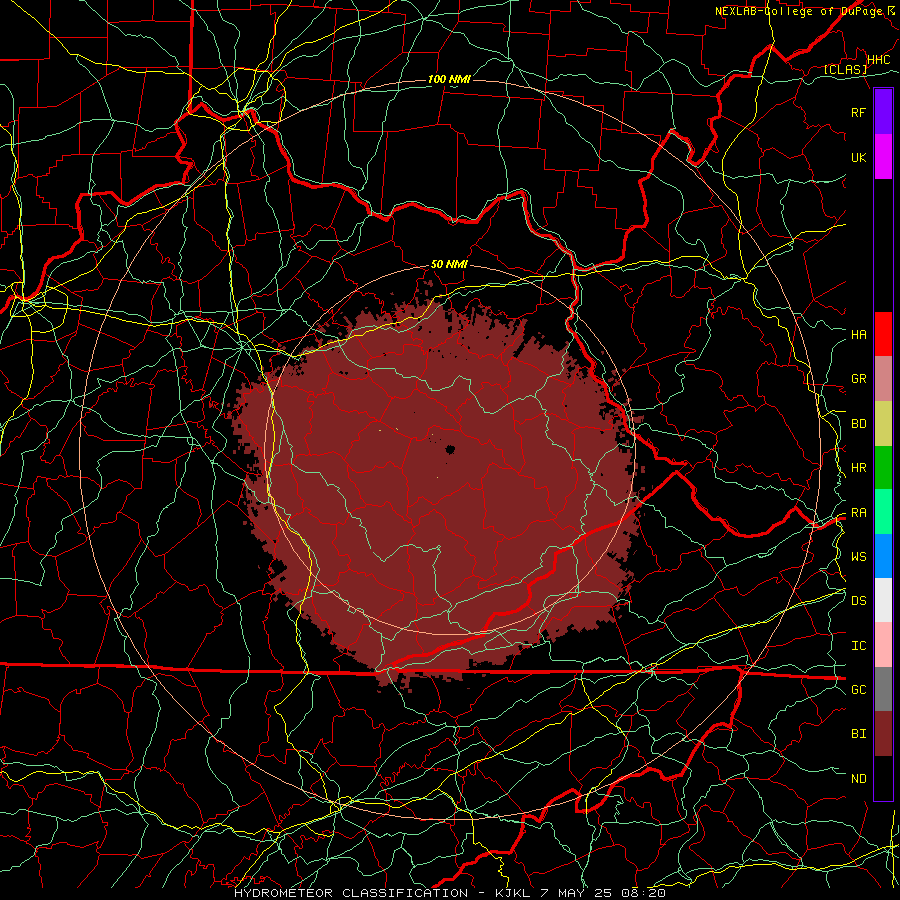Viewport: 900px width, 900px height.
Task: Click the "IC" legend label
Action: click(x=858, y=646)
